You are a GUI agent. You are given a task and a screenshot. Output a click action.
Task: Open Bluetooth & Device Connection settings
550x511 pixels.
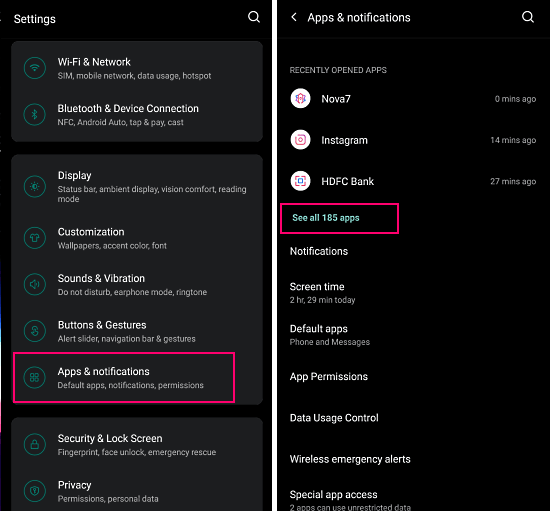(137, 115)
